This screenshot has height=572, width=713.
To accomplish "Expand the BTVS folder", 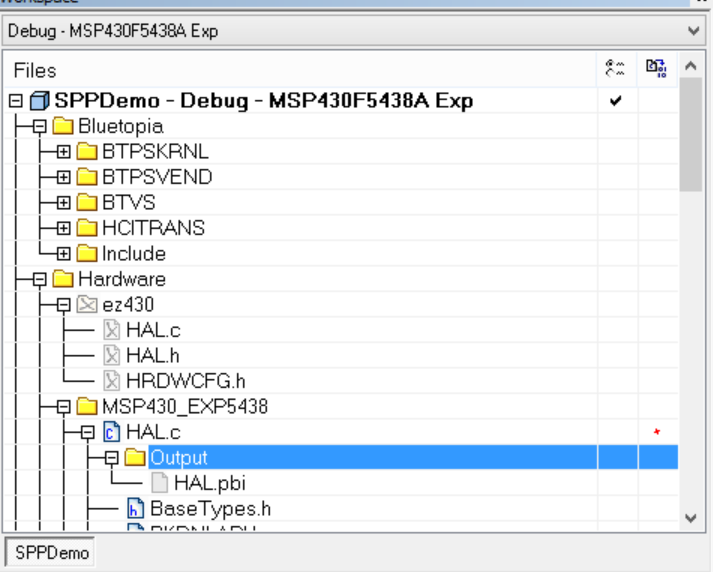I will [x=64, y=203].
